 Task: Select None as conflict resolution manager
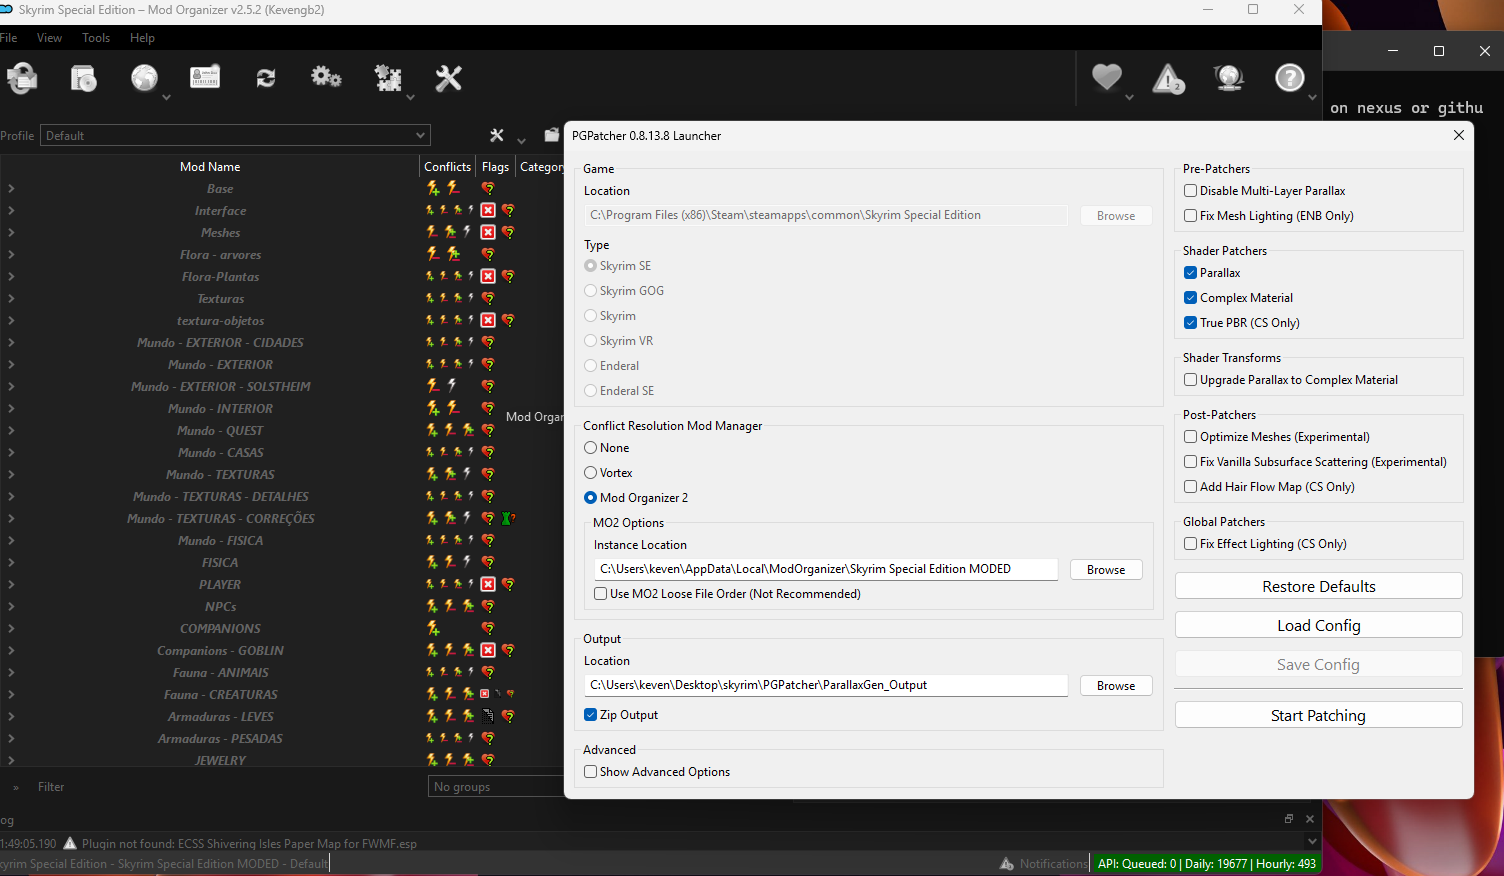(590, 448)
